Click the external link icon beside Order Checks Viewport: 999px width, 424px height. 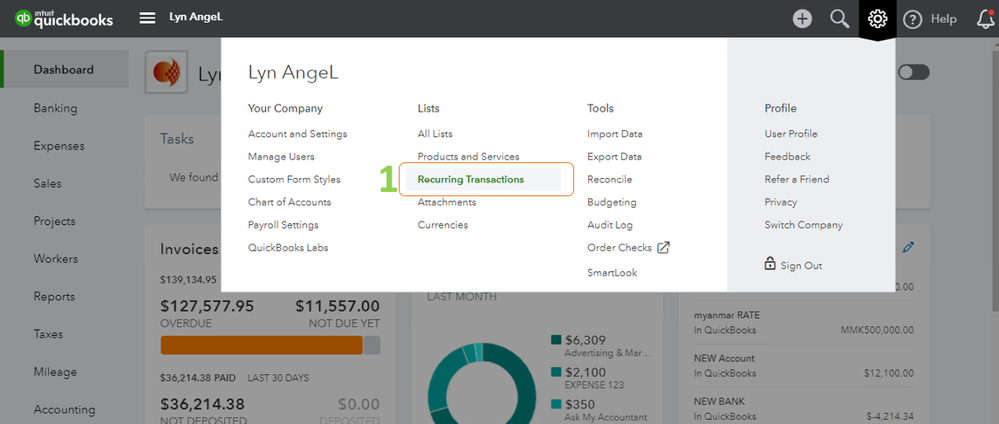click(x=663, y=247)
